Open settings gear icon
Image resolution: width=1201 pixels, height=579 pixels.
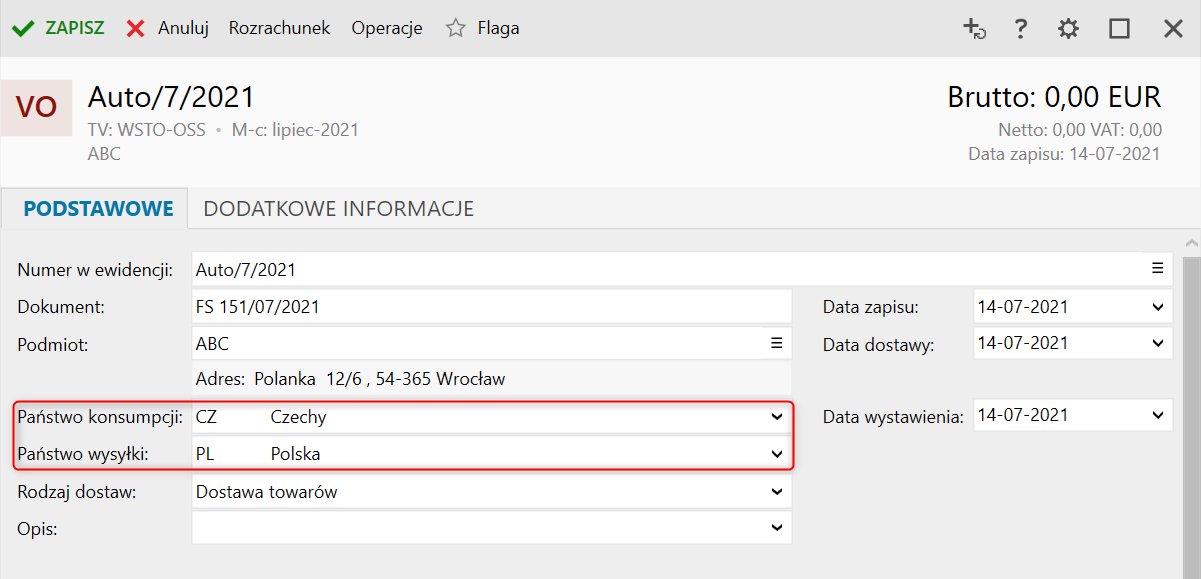coord(1069,29)
